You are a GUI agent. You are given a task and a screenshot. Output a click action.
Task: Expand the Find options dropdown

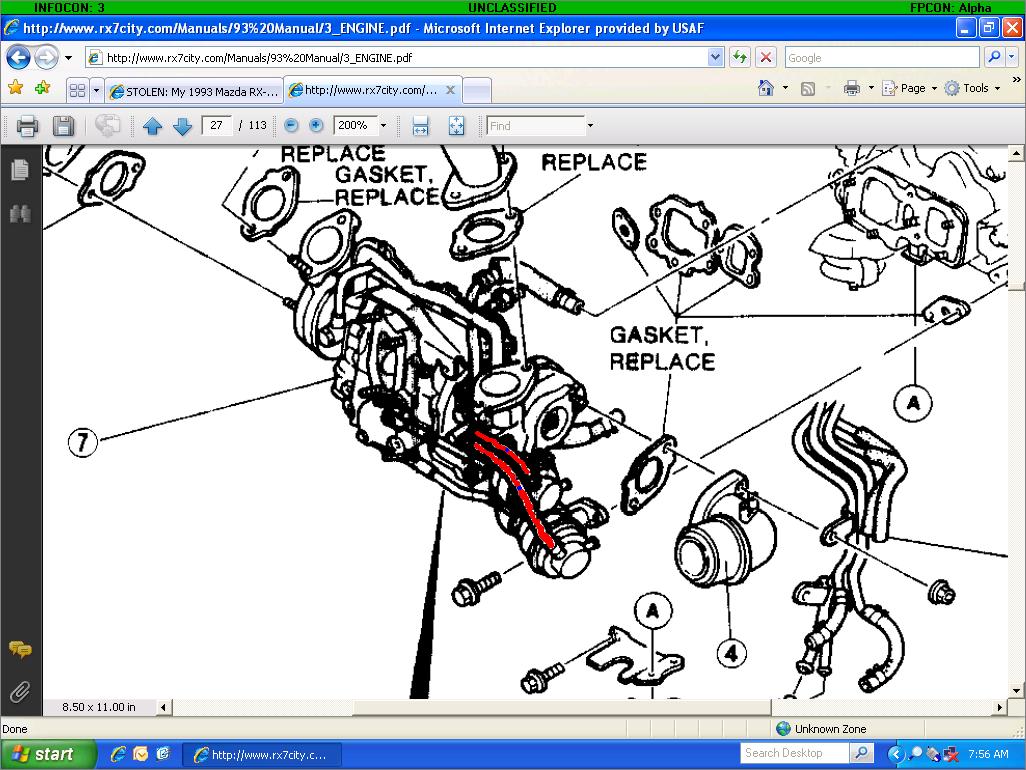click(x=590, y=126)
